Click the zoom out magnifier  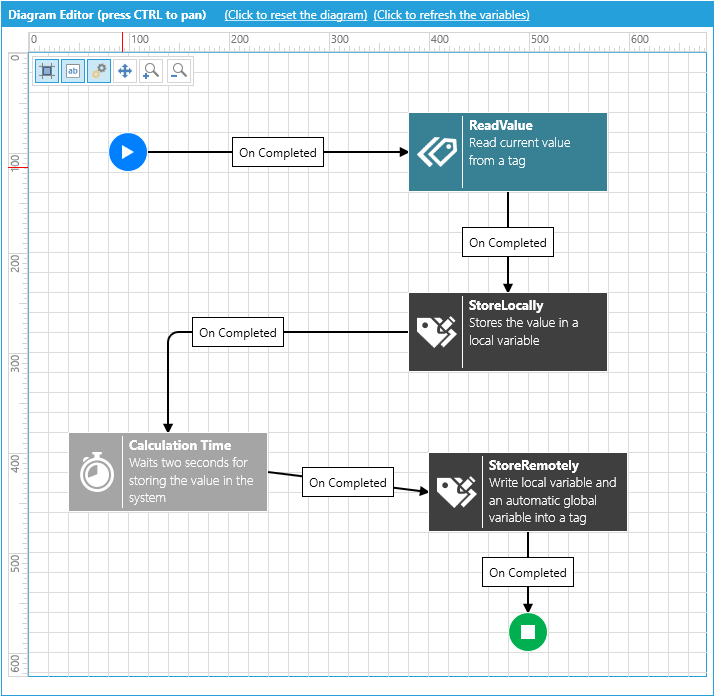click(x=179, y=71)
